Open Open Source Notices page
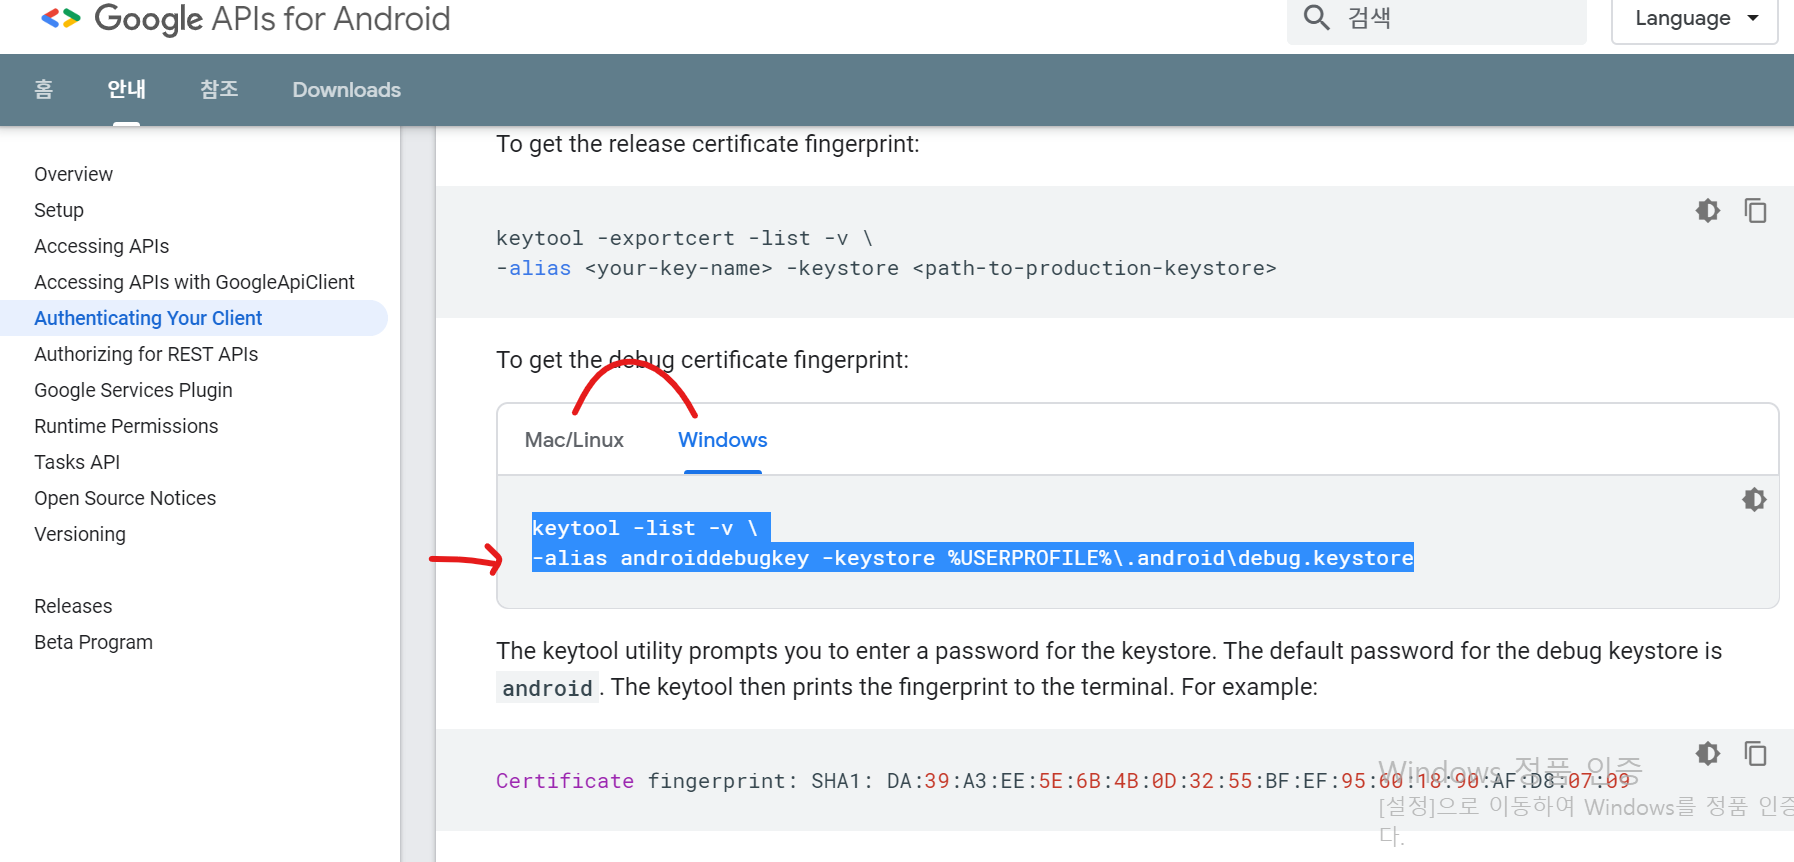 (x=125, y=498)
